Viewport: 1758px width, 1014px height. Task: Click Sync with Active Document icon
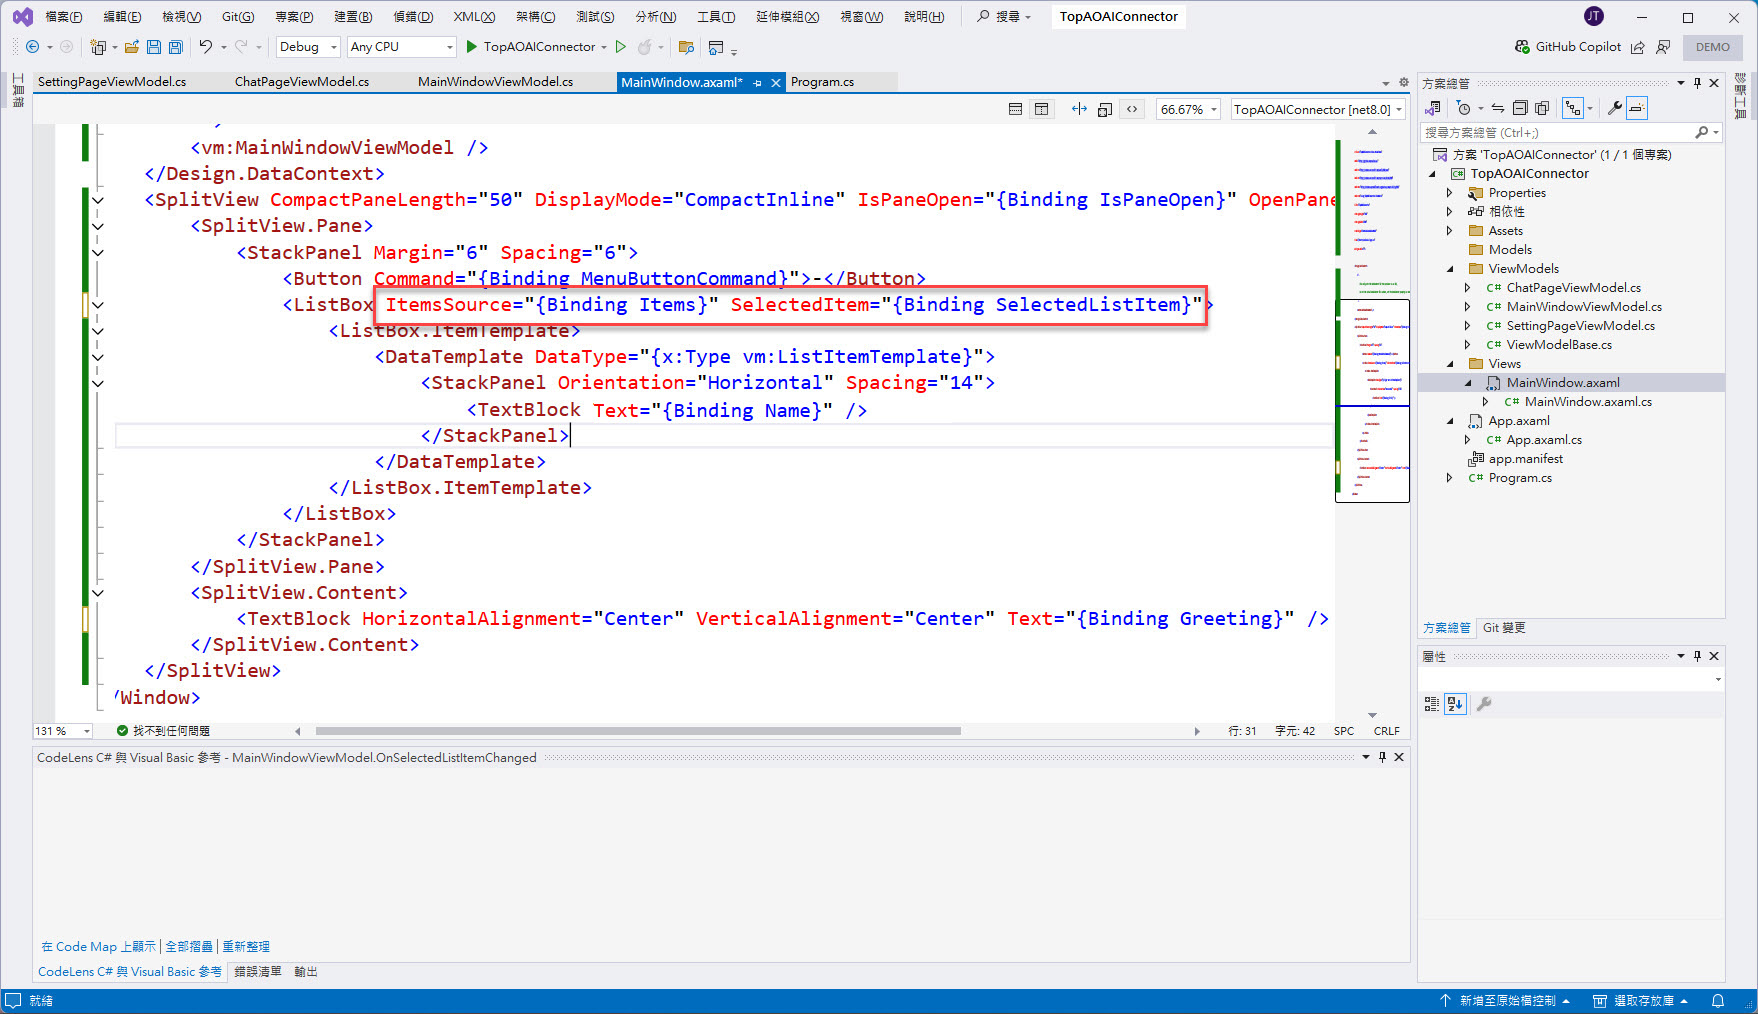click(x=1498, y=108)
